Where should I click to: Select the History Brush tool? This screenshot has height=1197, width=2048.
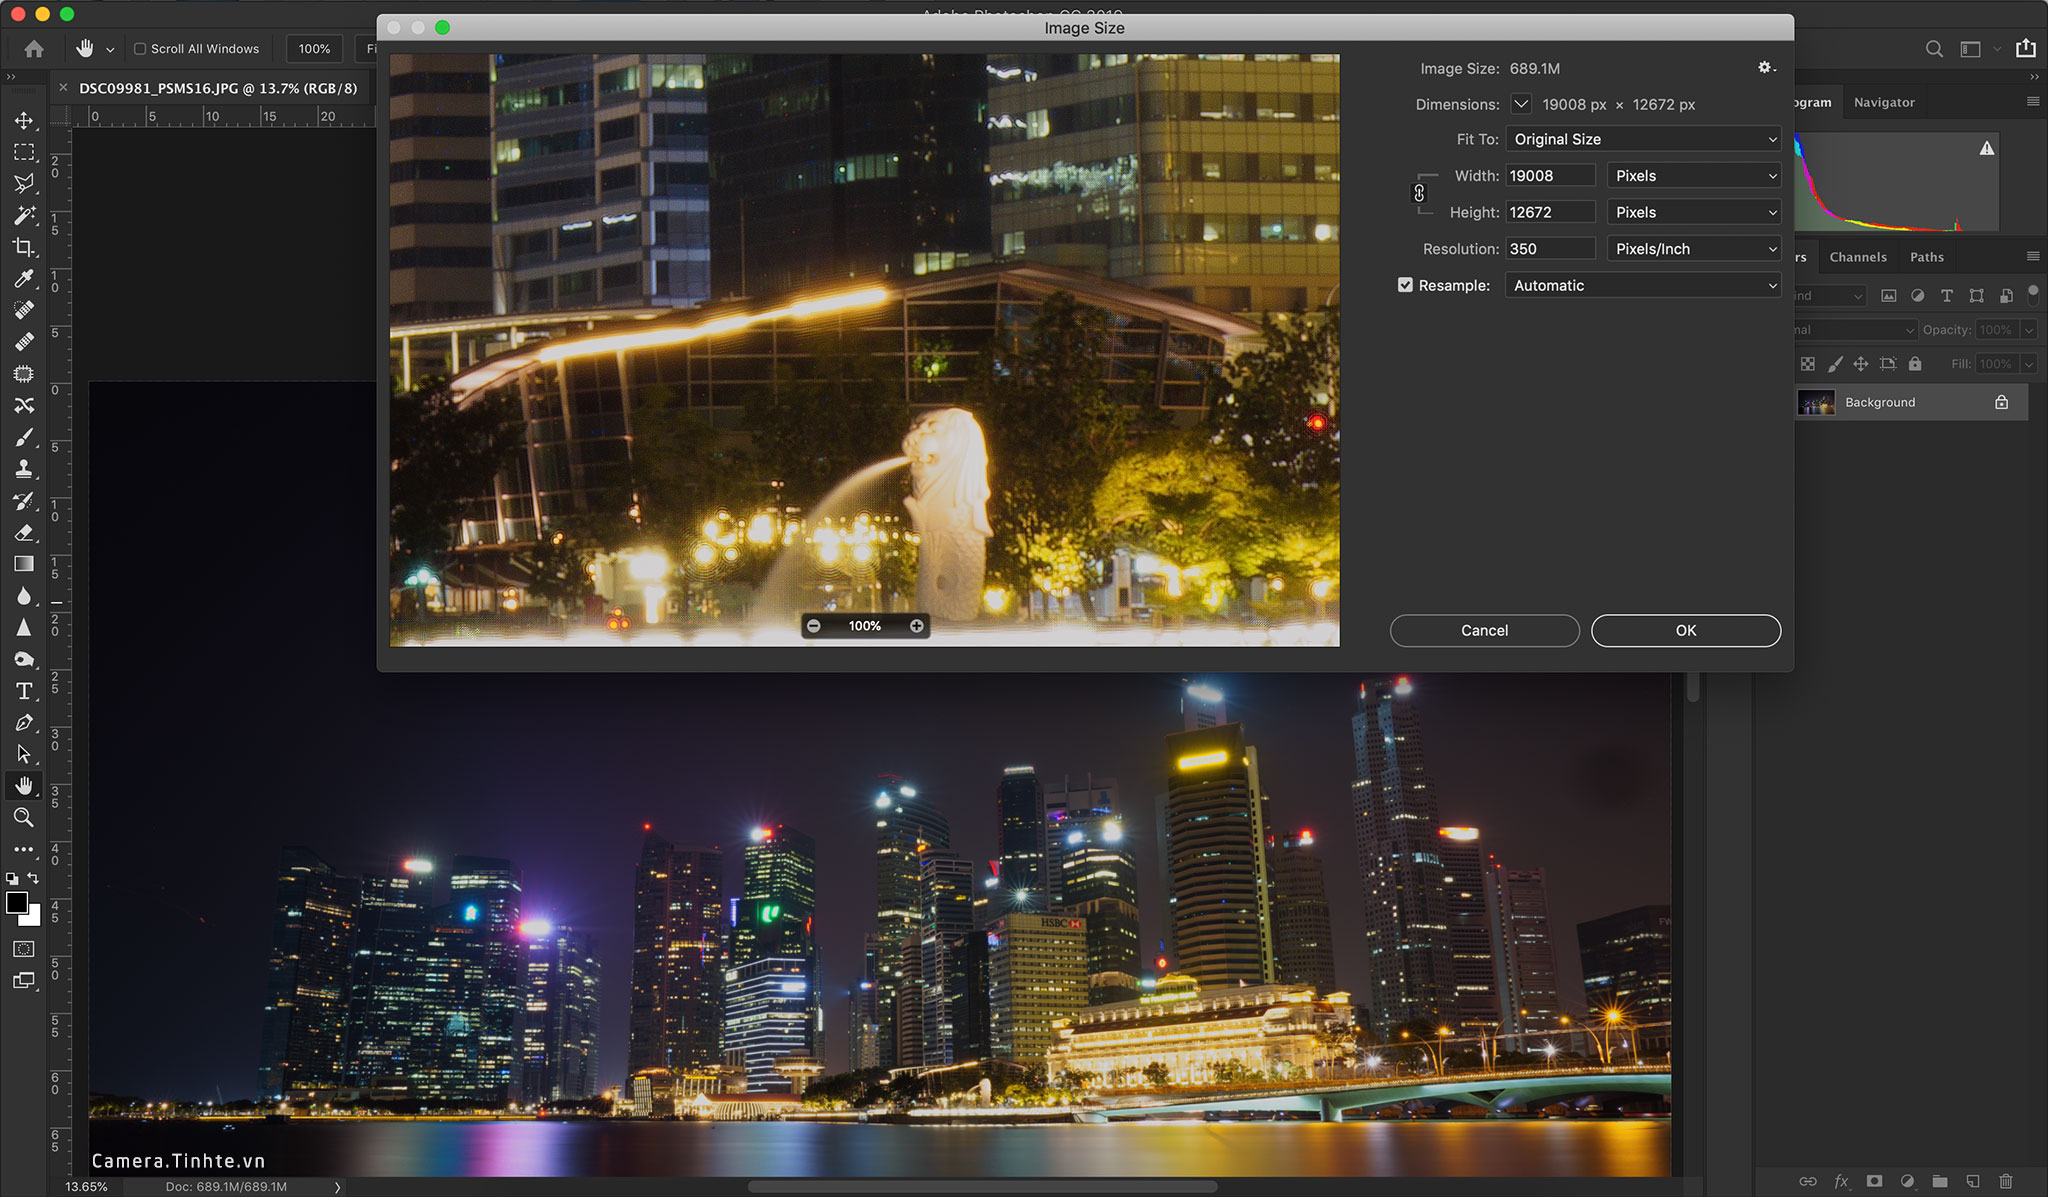point(24,501)
